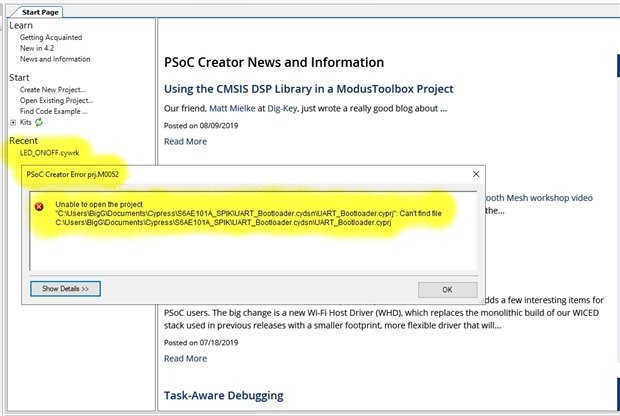Expand the Kits tree node
This screenshot has width=620, height=416.
point(13,123)
